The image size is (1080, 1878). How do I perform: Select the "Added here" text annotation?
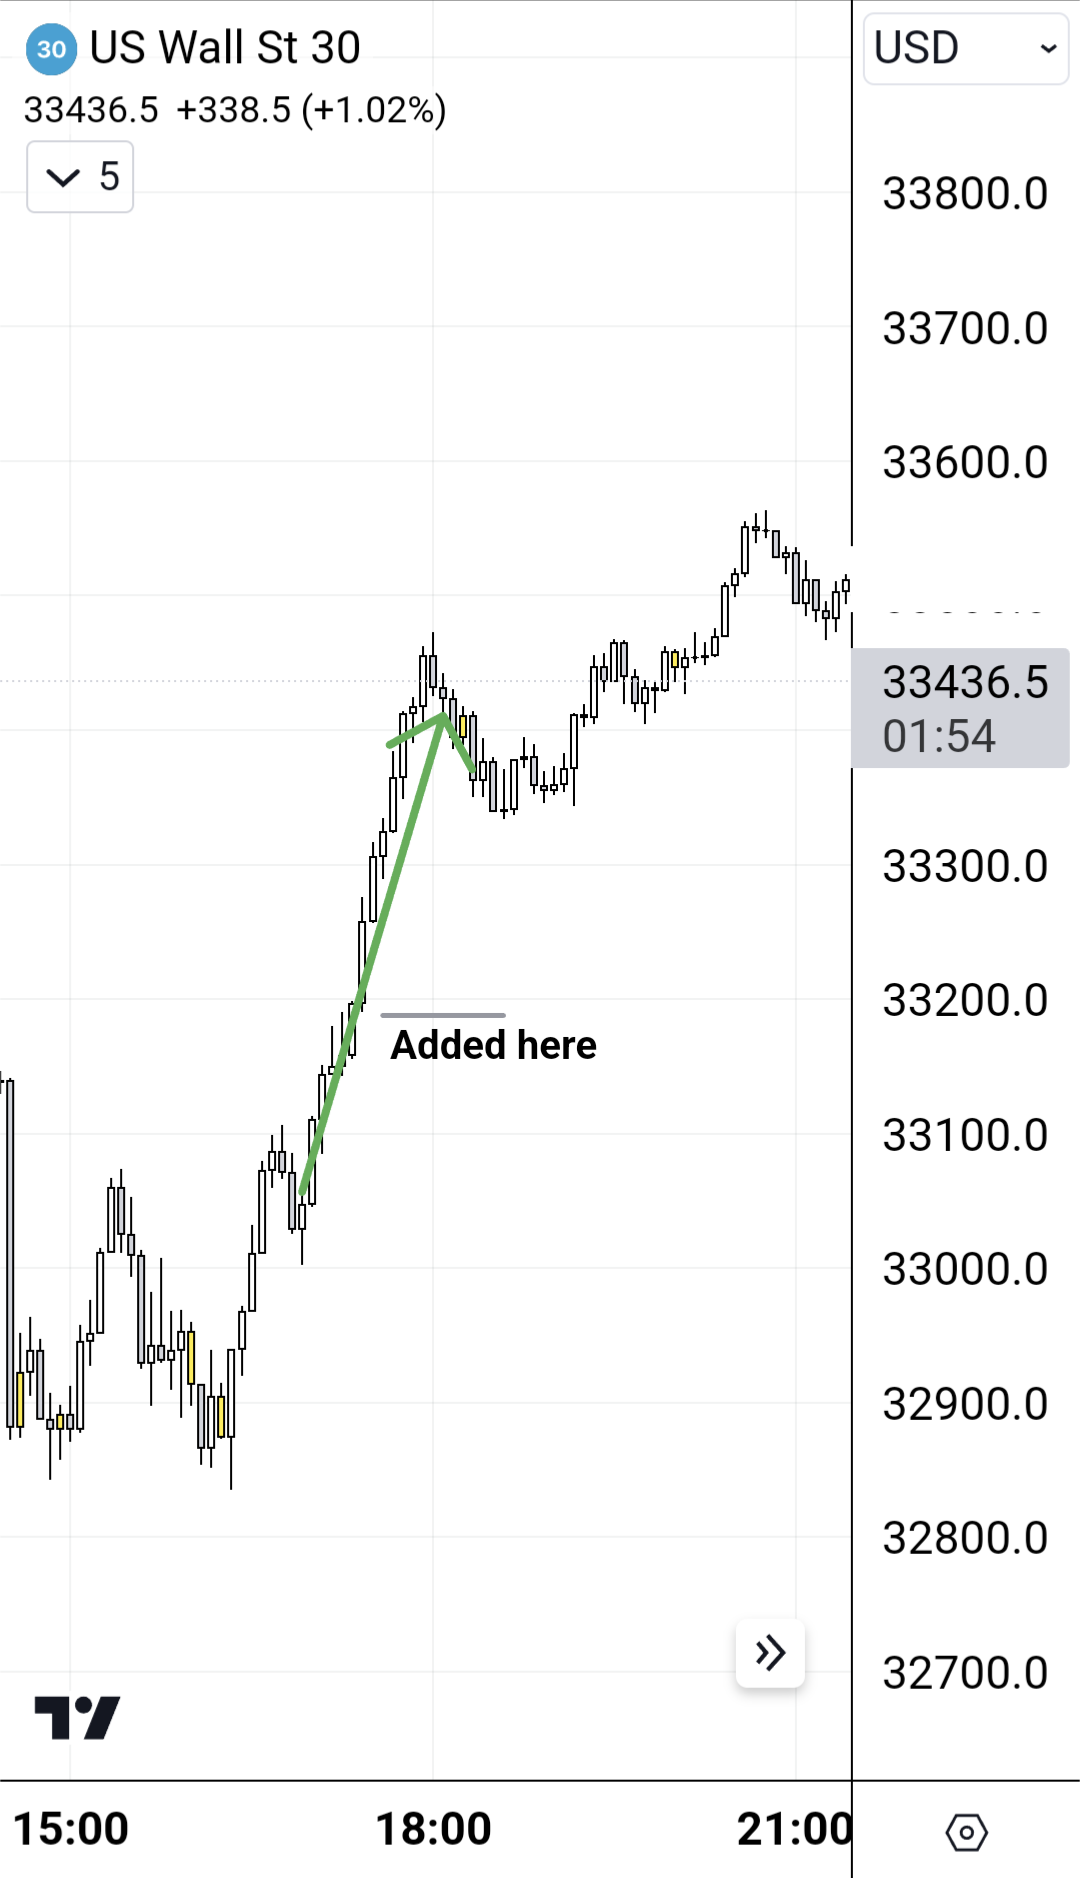click(x=493, y=1045)
